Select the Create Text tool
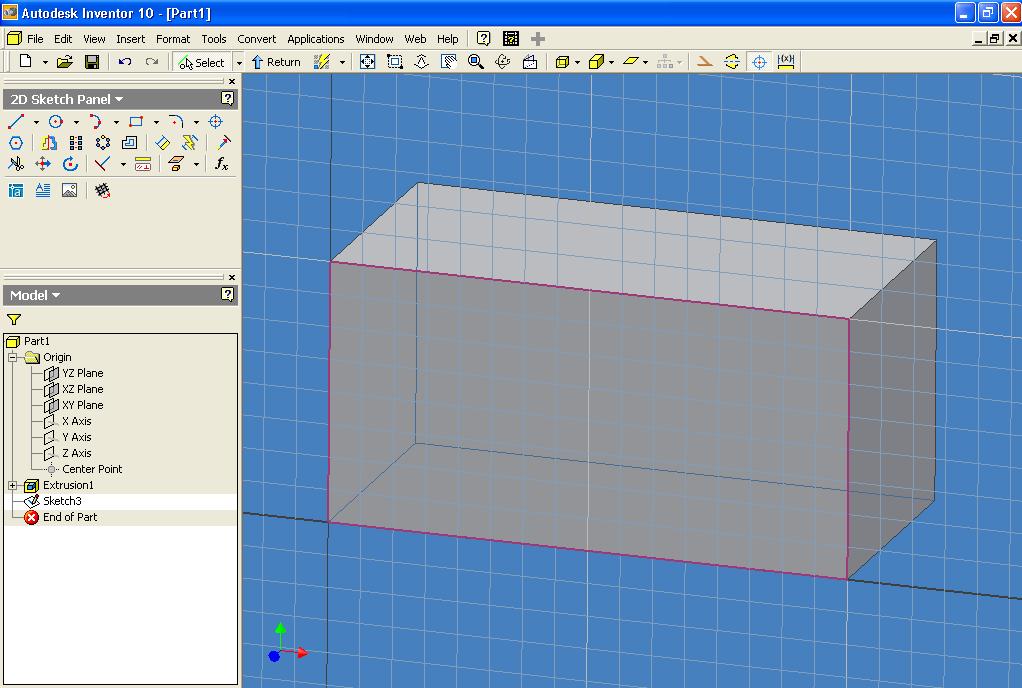Screen dimensions: 1022x688 tap(43, 190)
